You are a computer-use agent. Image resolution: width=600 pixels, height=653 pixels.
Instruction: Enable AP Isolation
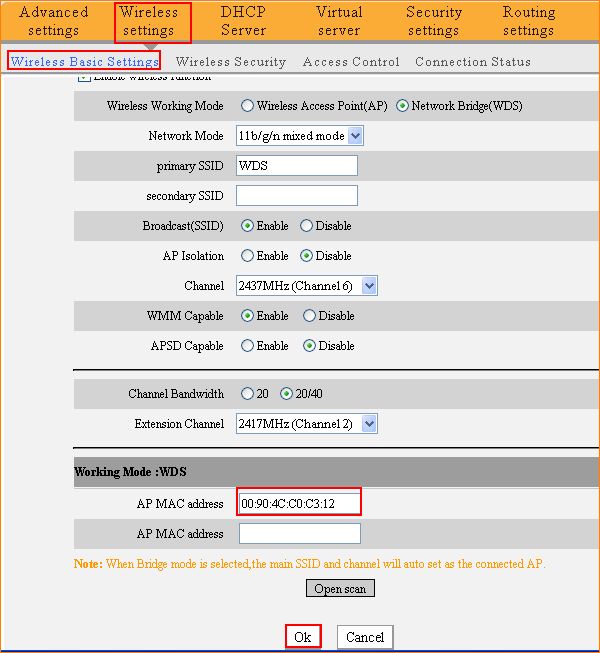(247, 256)
